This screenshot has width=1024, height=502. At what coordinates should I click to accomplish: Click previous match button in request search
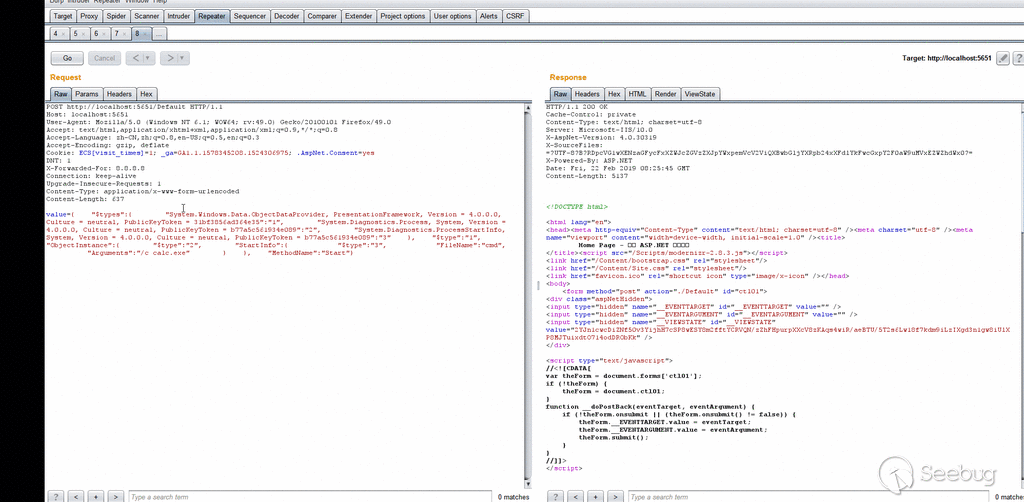point(75,496)
